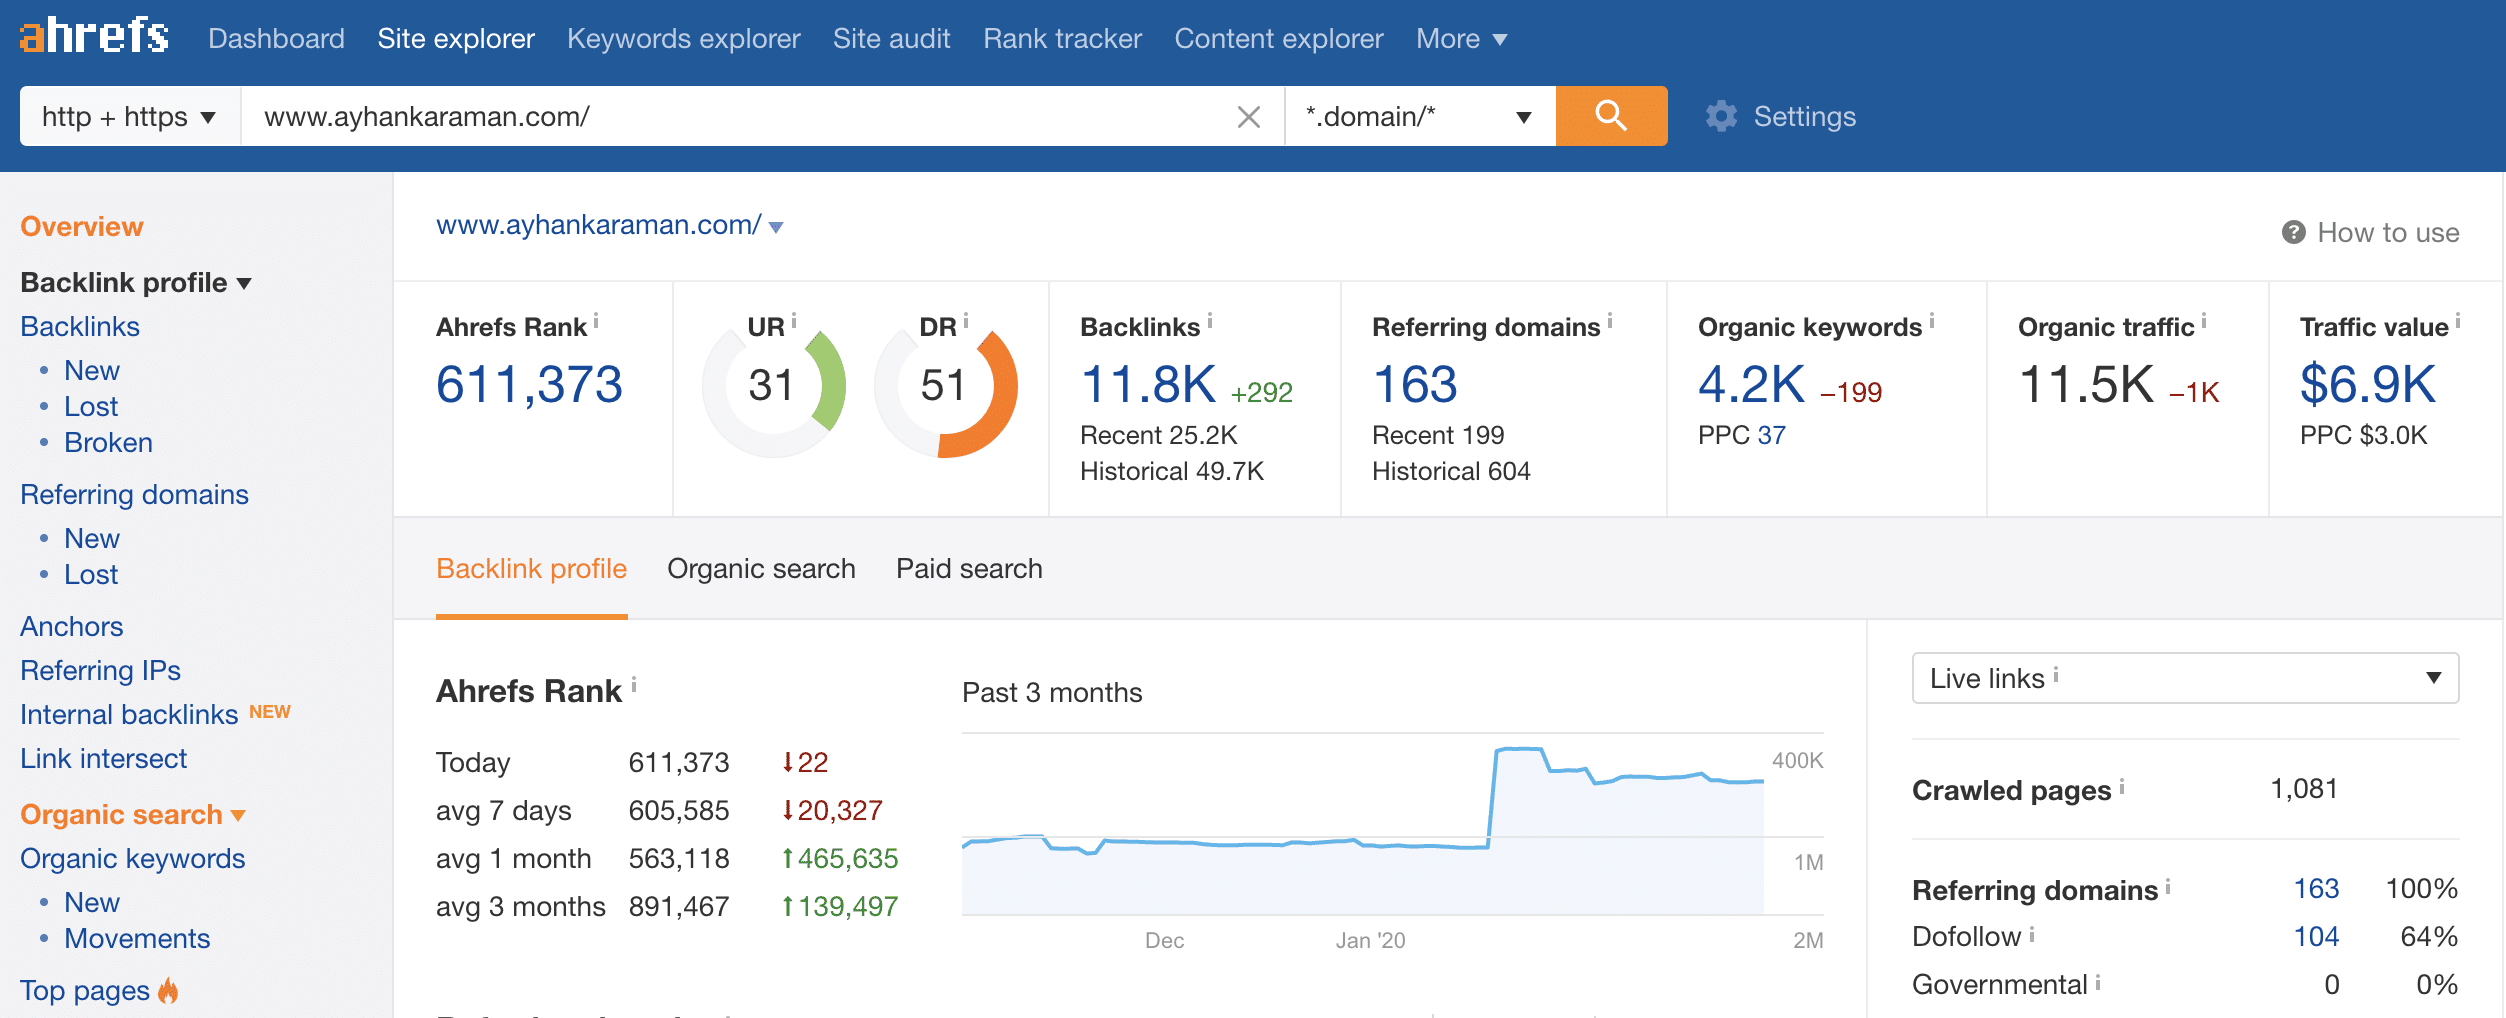Click the orange search magnifier button

tap(1611, 116)
